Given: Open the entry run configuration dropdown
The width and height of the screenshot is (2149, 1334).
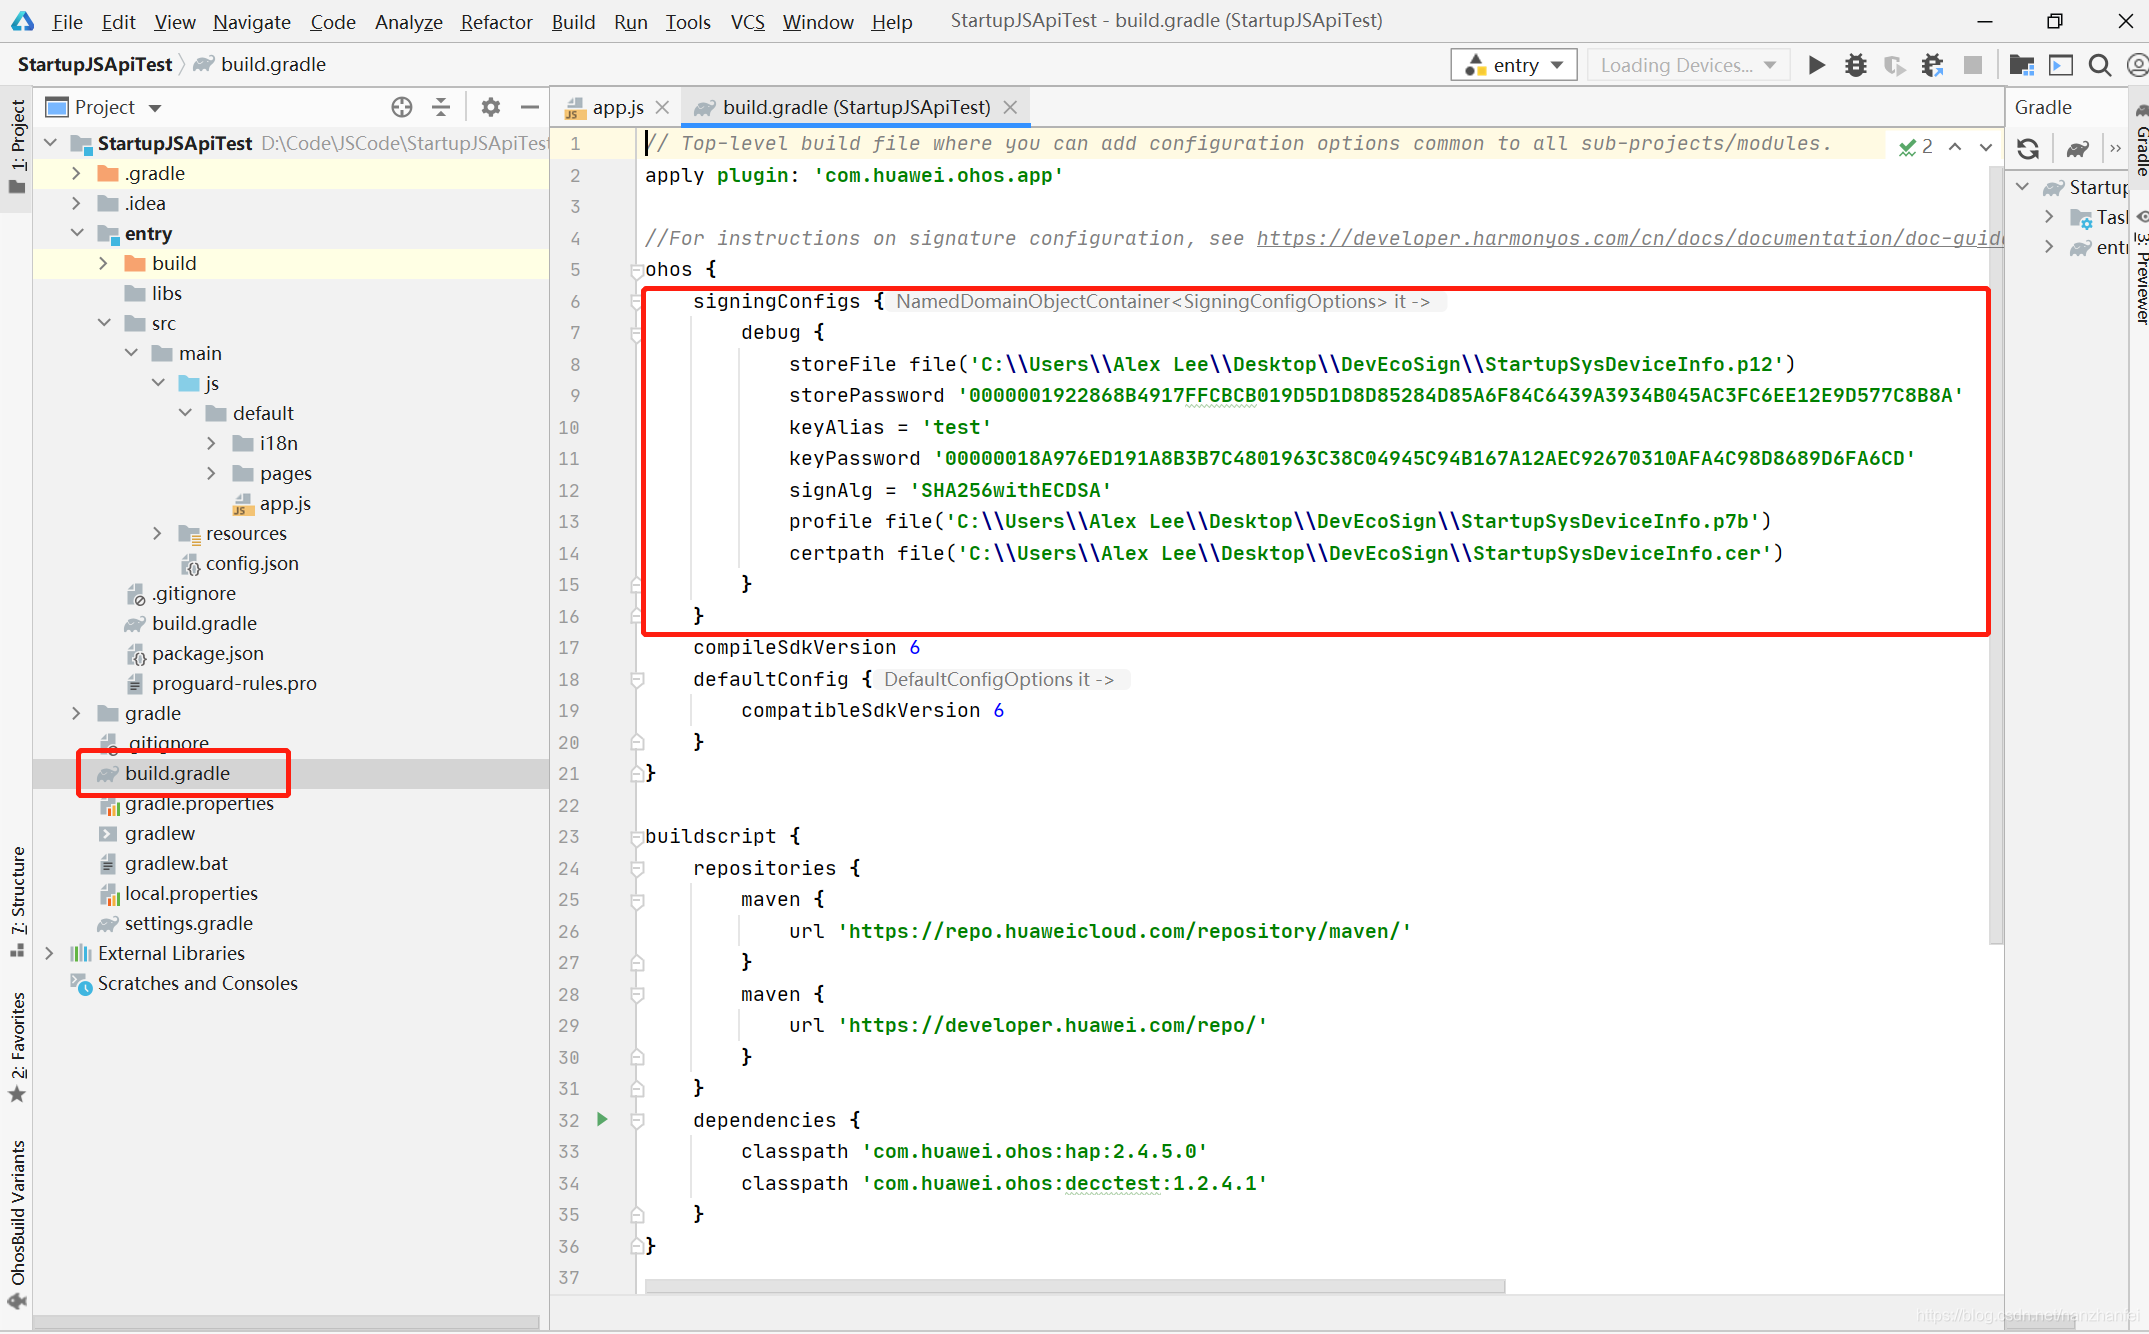Looking at the screenshot, I should click(x=1513, y=65).
